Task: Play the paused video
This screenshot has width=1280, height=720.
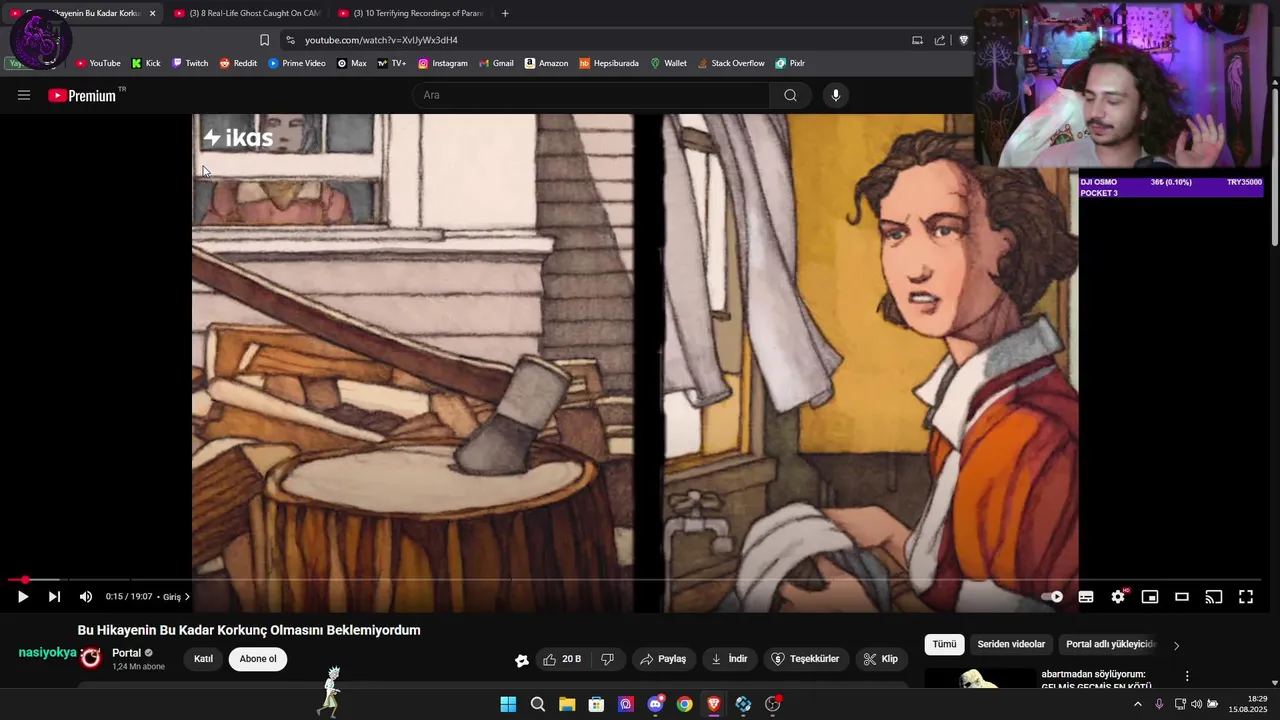Action: pos(23,597)
